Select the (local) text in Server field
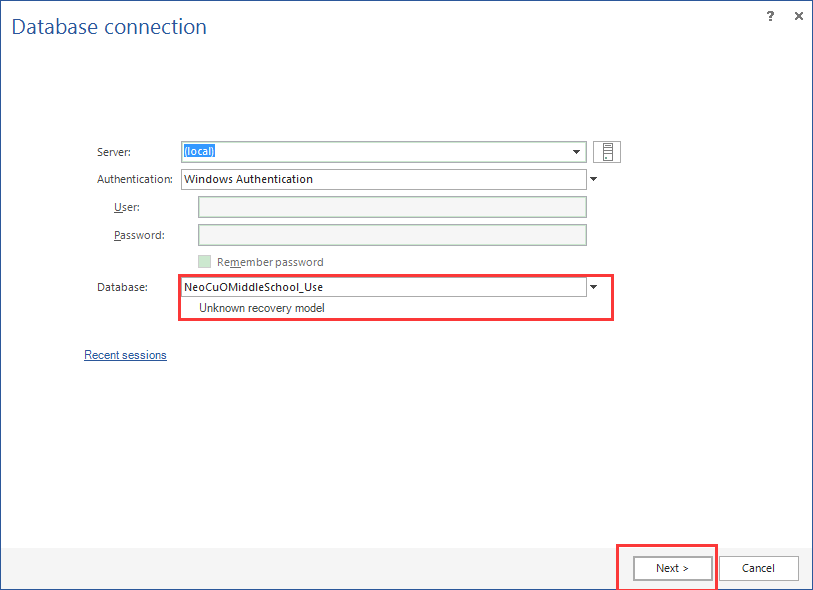 click(198, 151)
